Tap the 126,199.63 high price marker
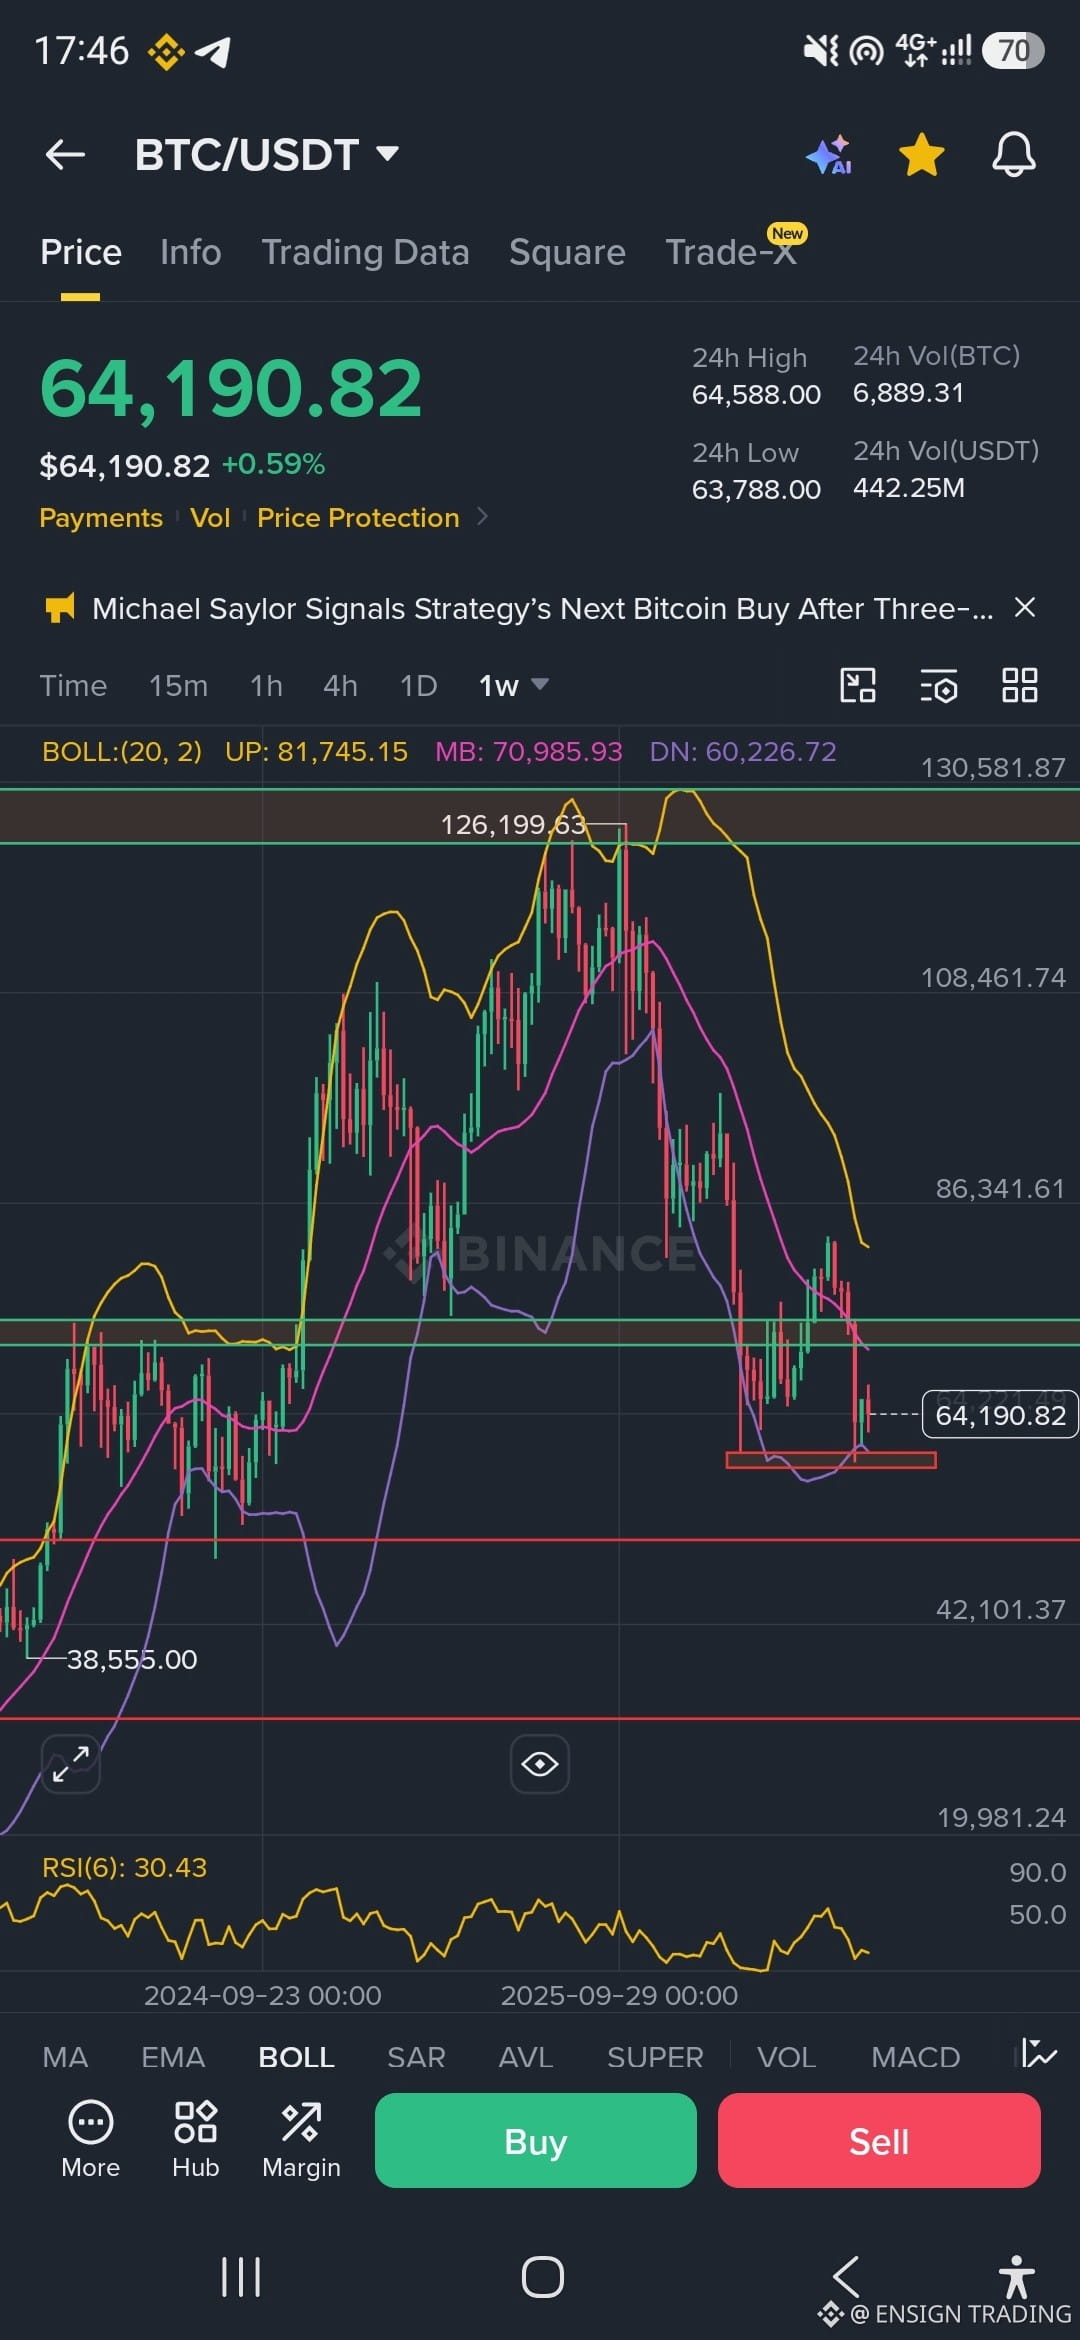Viewport: 1080px width, 2340px height. pos(513,824)
